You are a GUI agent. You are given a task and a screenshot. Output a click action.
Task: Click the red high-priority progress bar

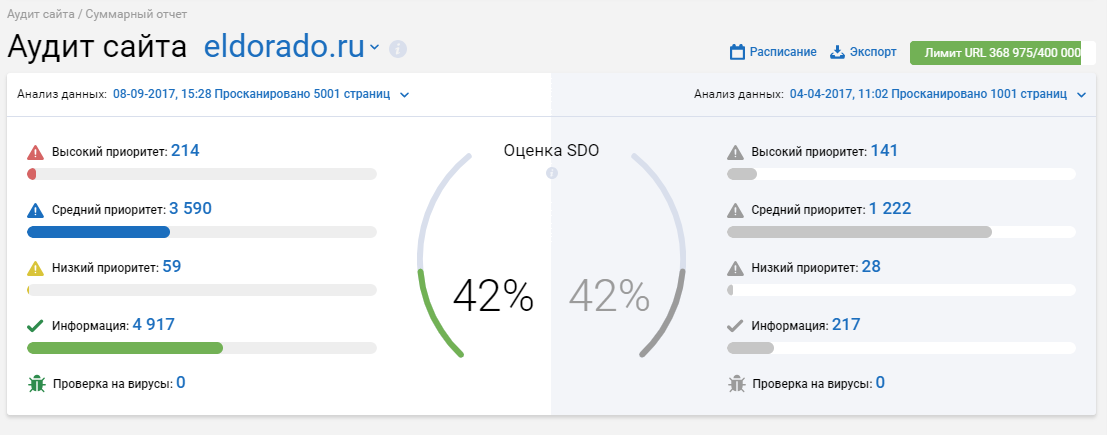pyautogui.click(x=202, y=174)
